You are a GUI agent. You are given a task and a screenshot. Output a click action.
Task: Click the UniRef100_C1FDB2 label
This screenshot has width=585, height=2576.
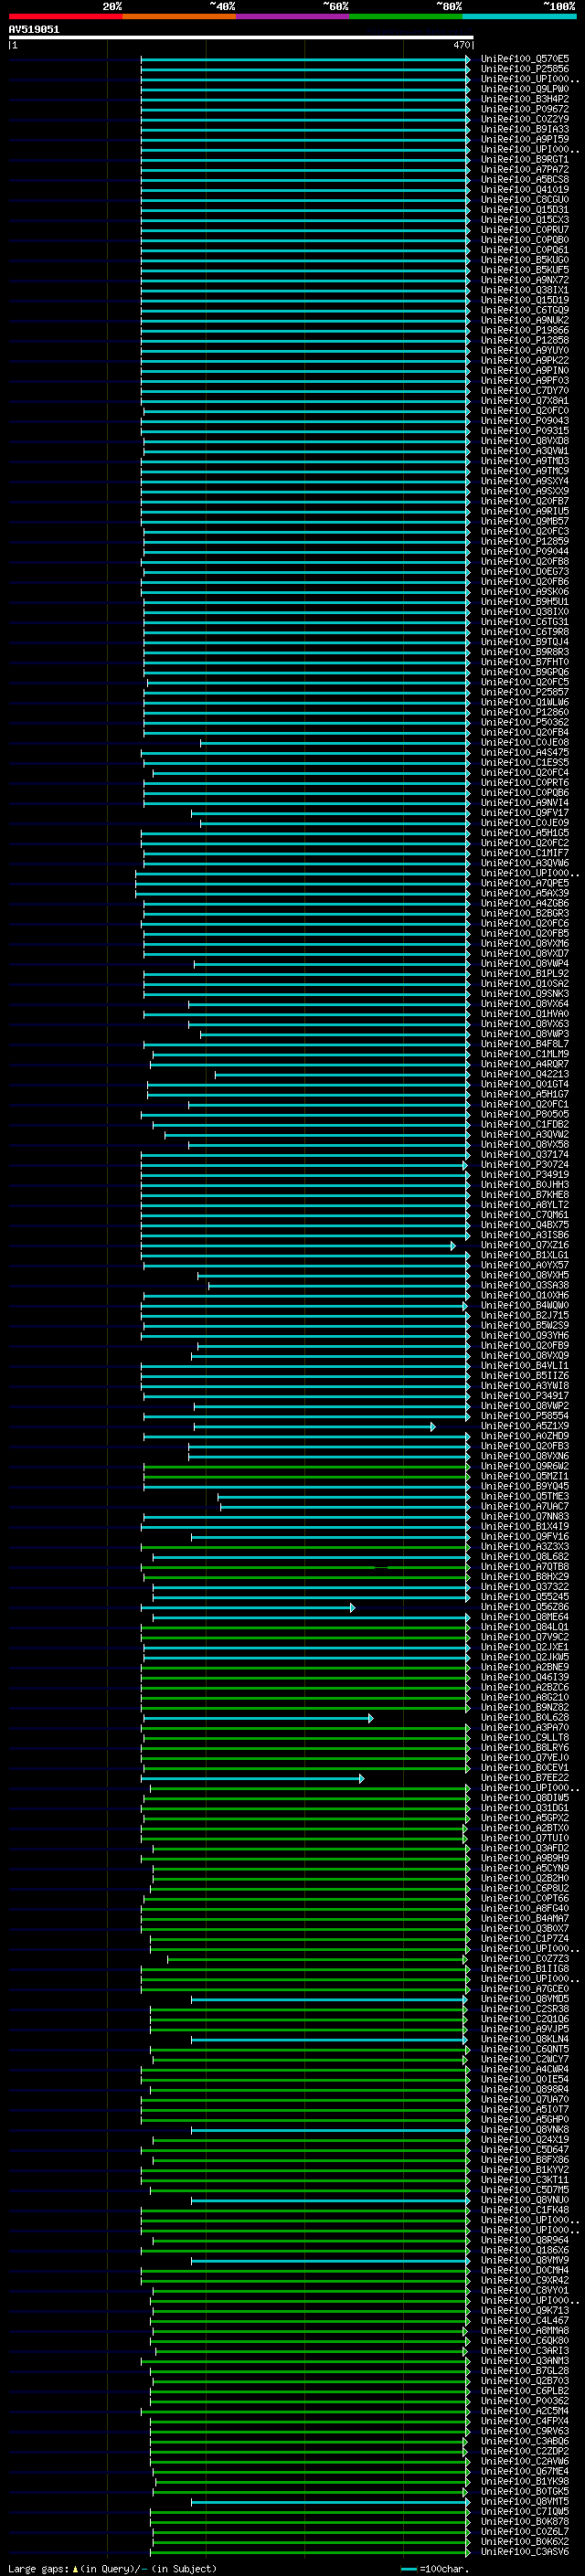[525, 1124]
